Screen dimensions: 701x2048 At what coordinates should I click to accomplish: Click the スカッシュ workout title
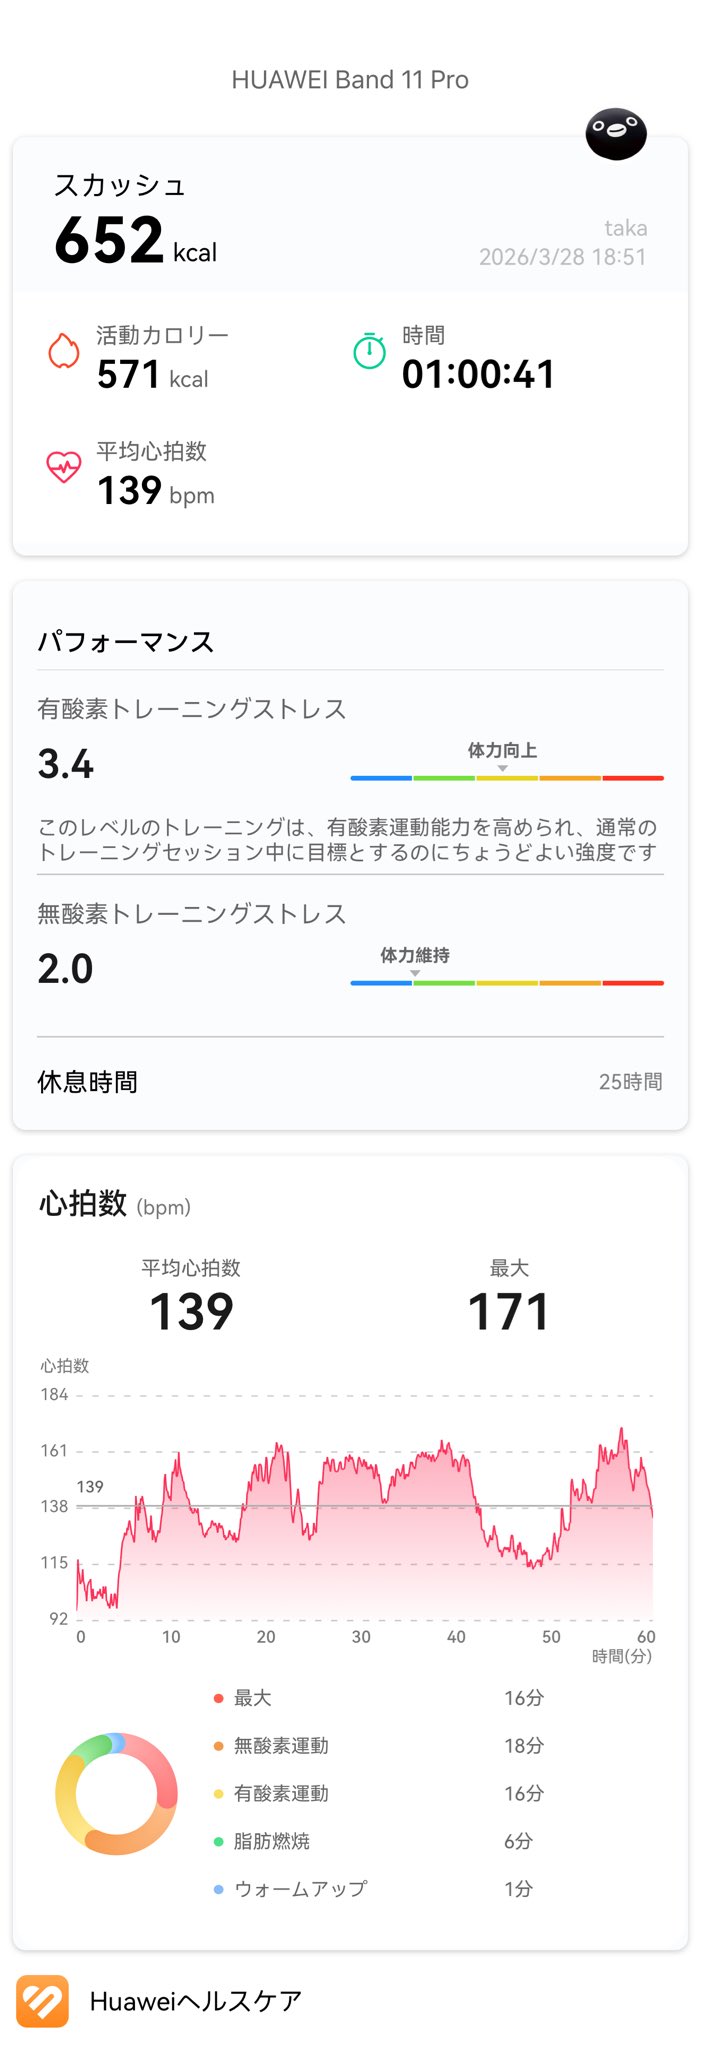pos(120,186)
